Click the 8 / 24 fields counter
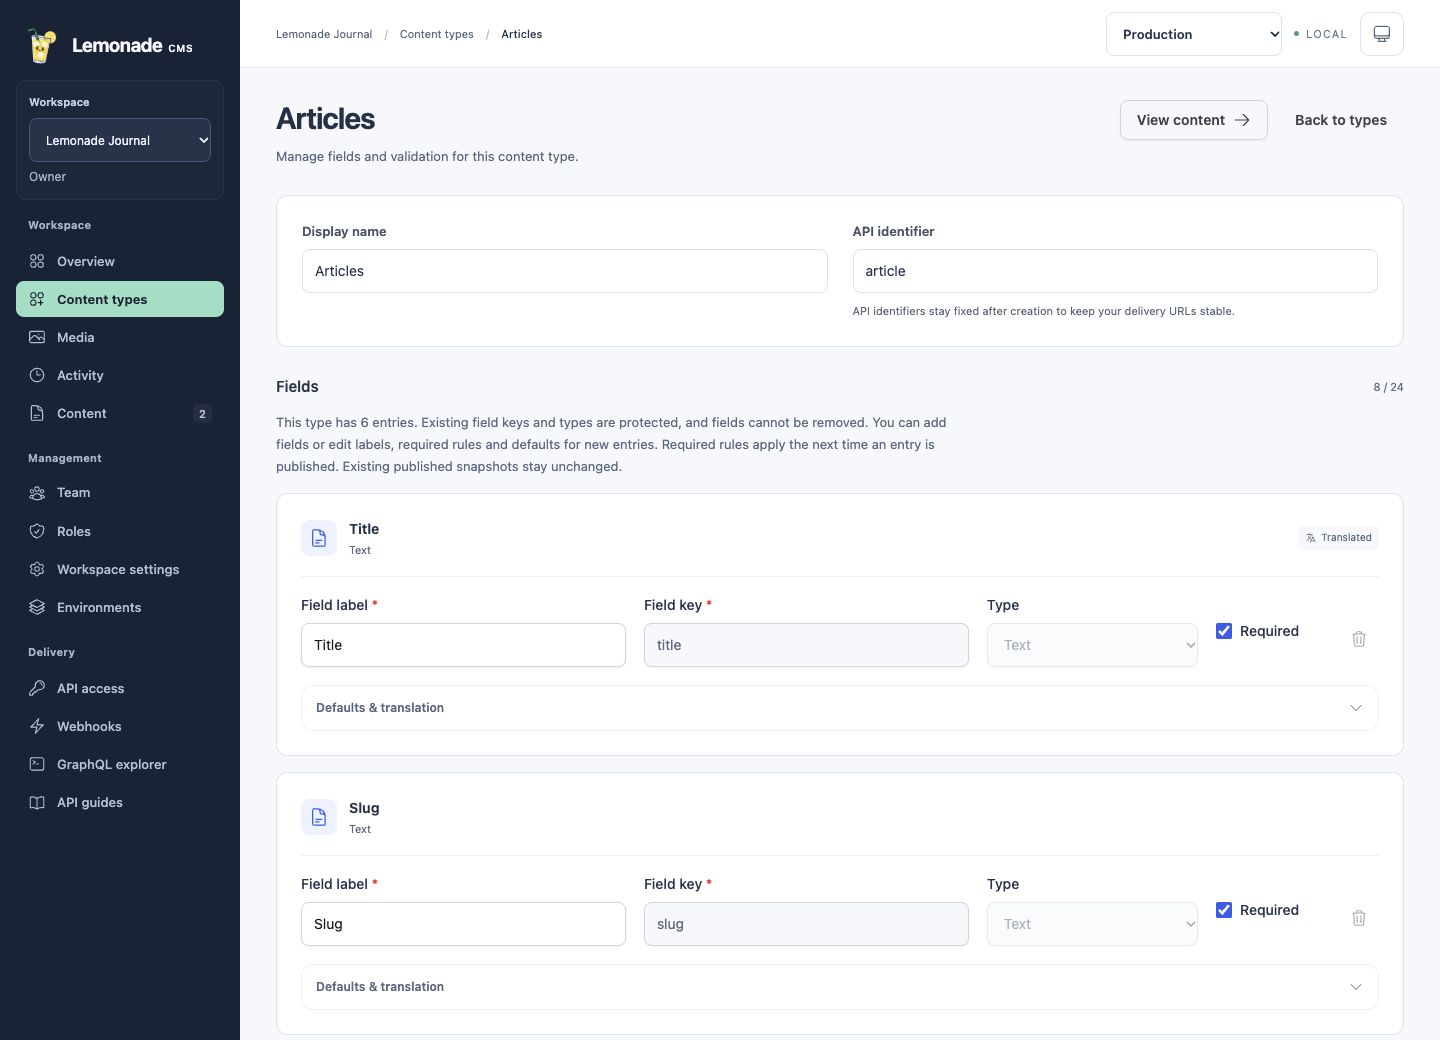Screen dimensions: 1440x1040 point(1388,387)
